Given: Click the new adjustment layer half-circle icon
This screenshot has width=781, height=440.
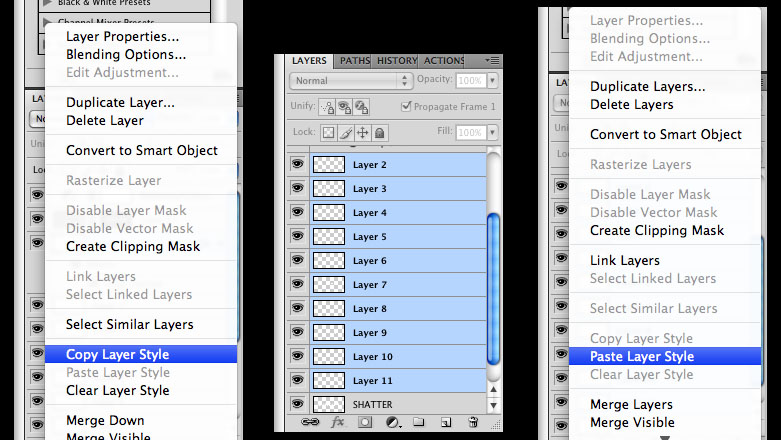Looking at the screenshot, I should [x=393, y=423].
